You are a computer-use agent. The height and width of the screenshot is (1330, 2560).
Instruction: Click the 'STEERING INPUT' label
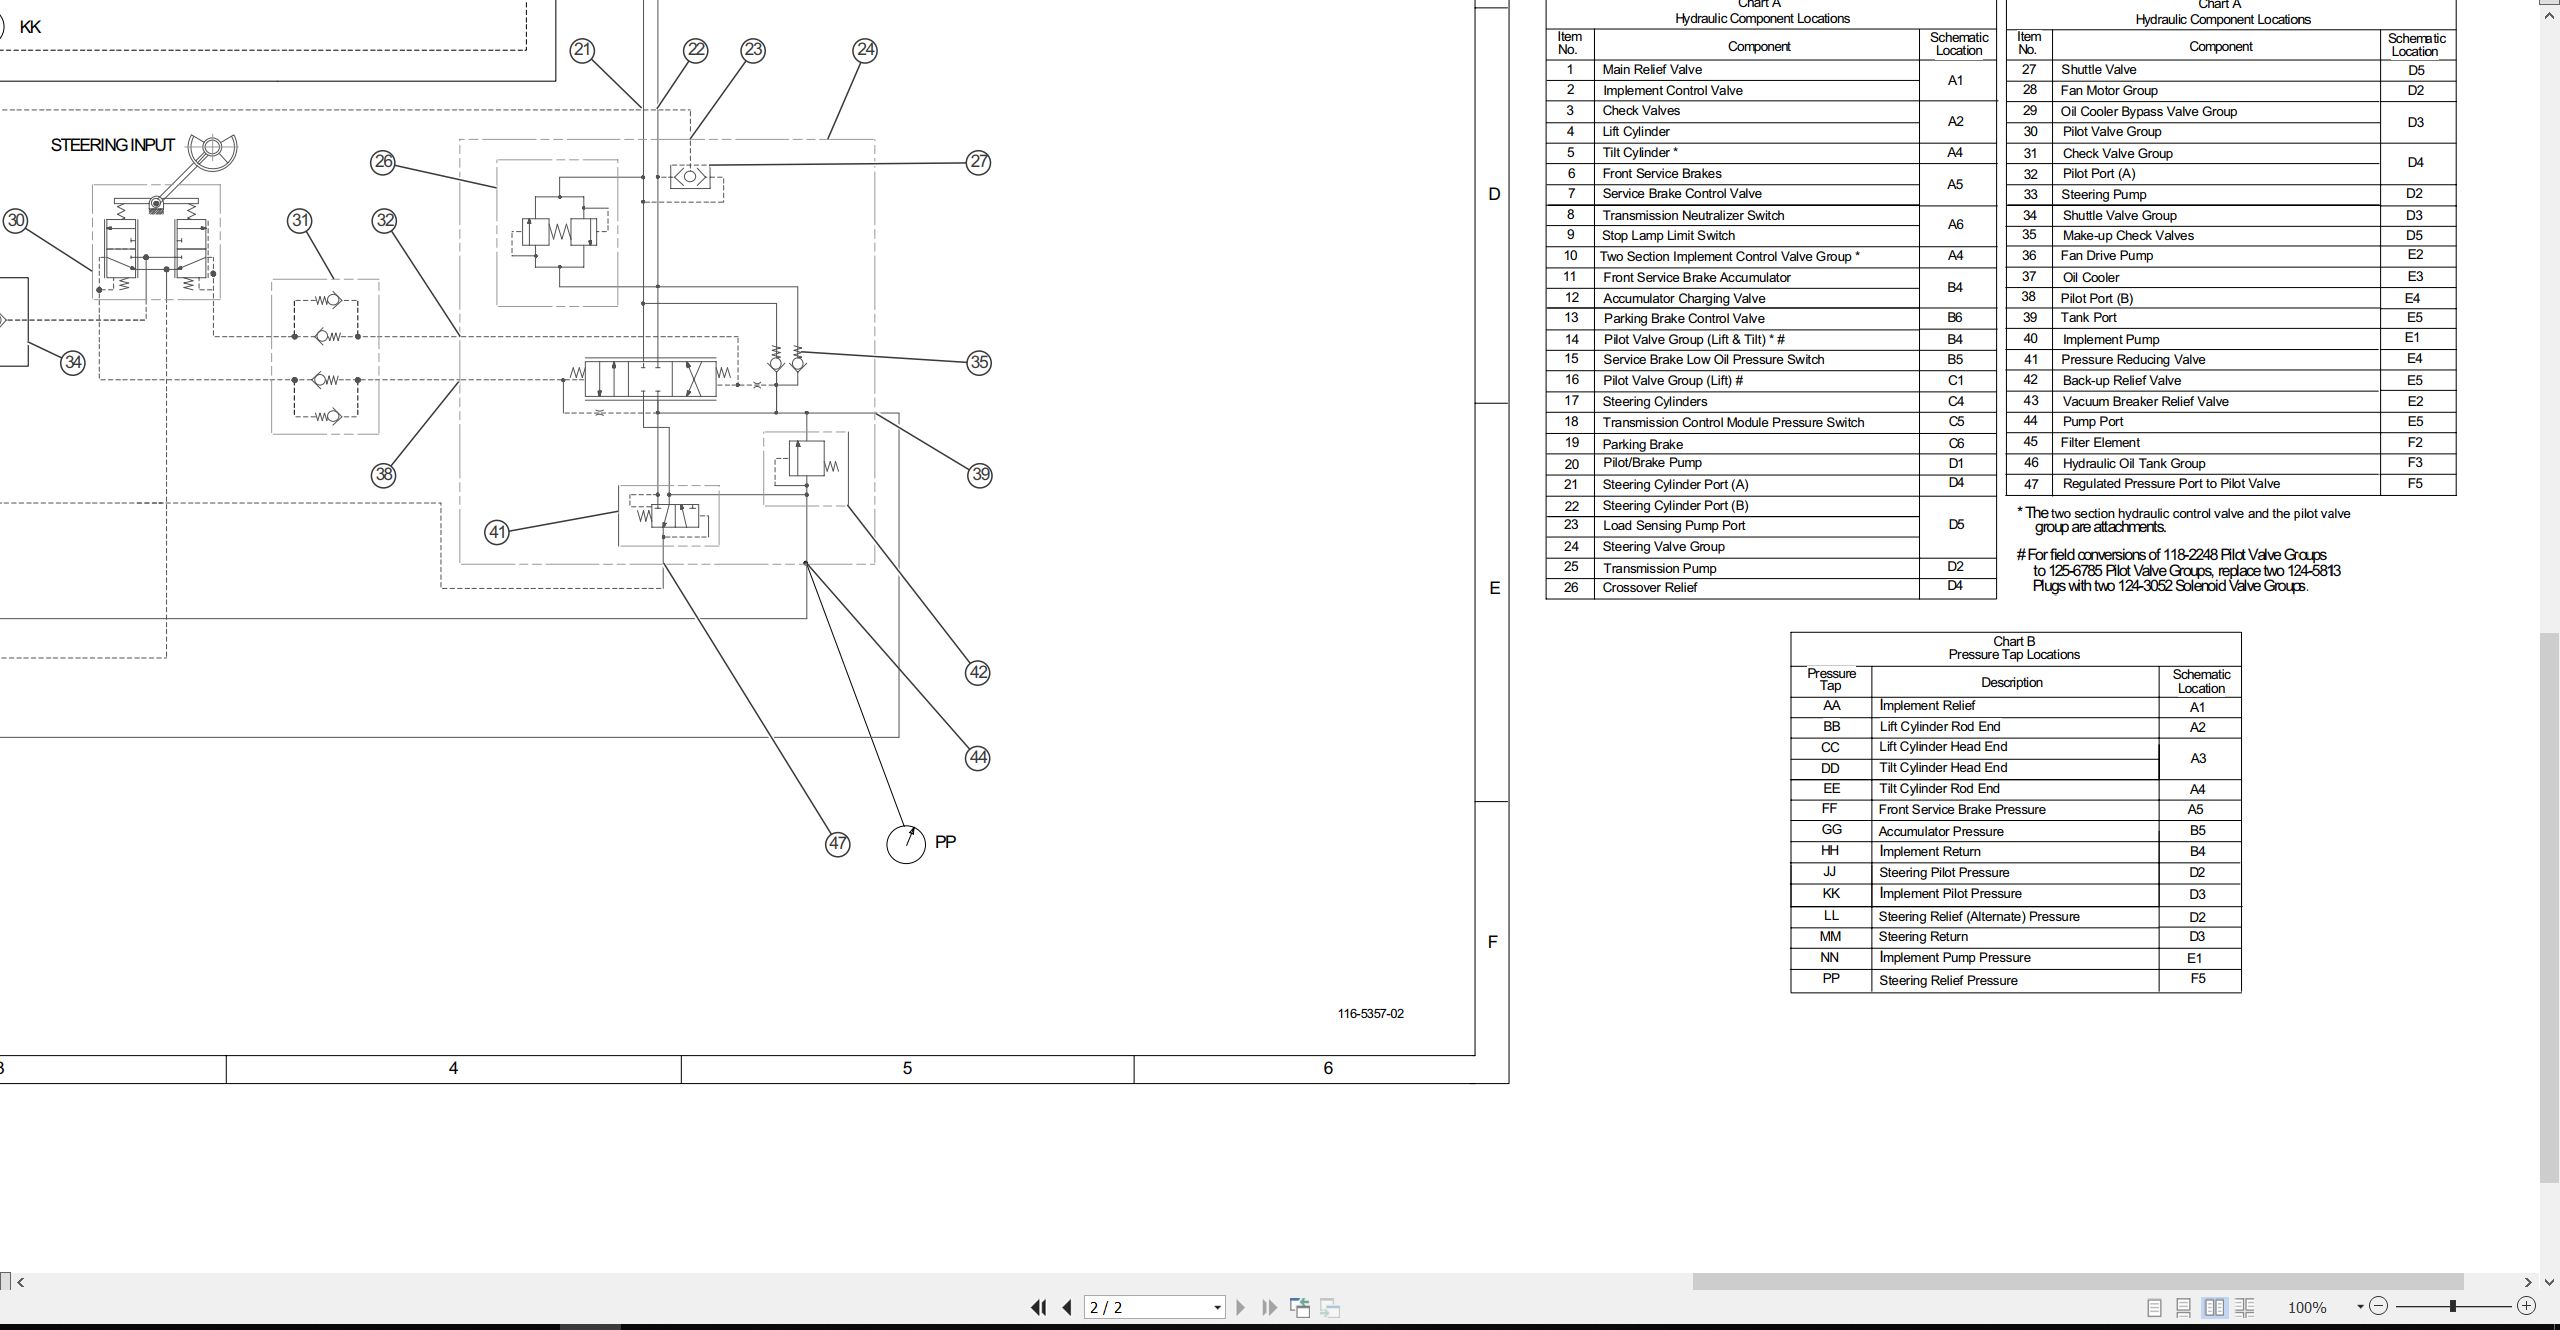click(112, 145)
